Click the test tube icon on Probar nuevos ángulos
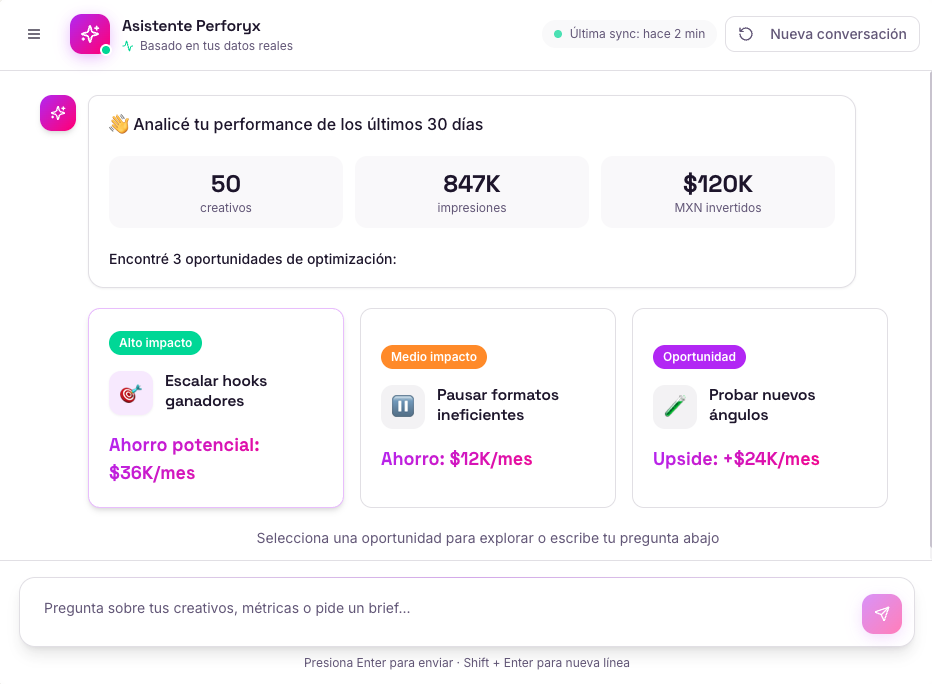The height and width of the screenshot is (684, 932). (x=674, y=406)
